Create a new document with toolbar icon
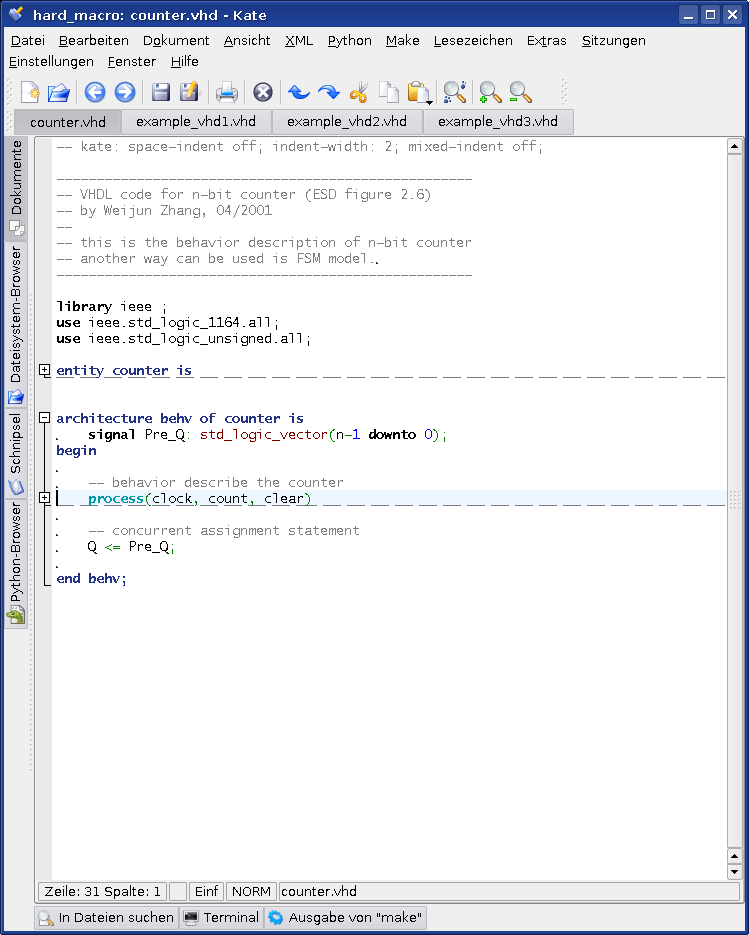This screenshot has height=935, width=749. pos(30,92)
